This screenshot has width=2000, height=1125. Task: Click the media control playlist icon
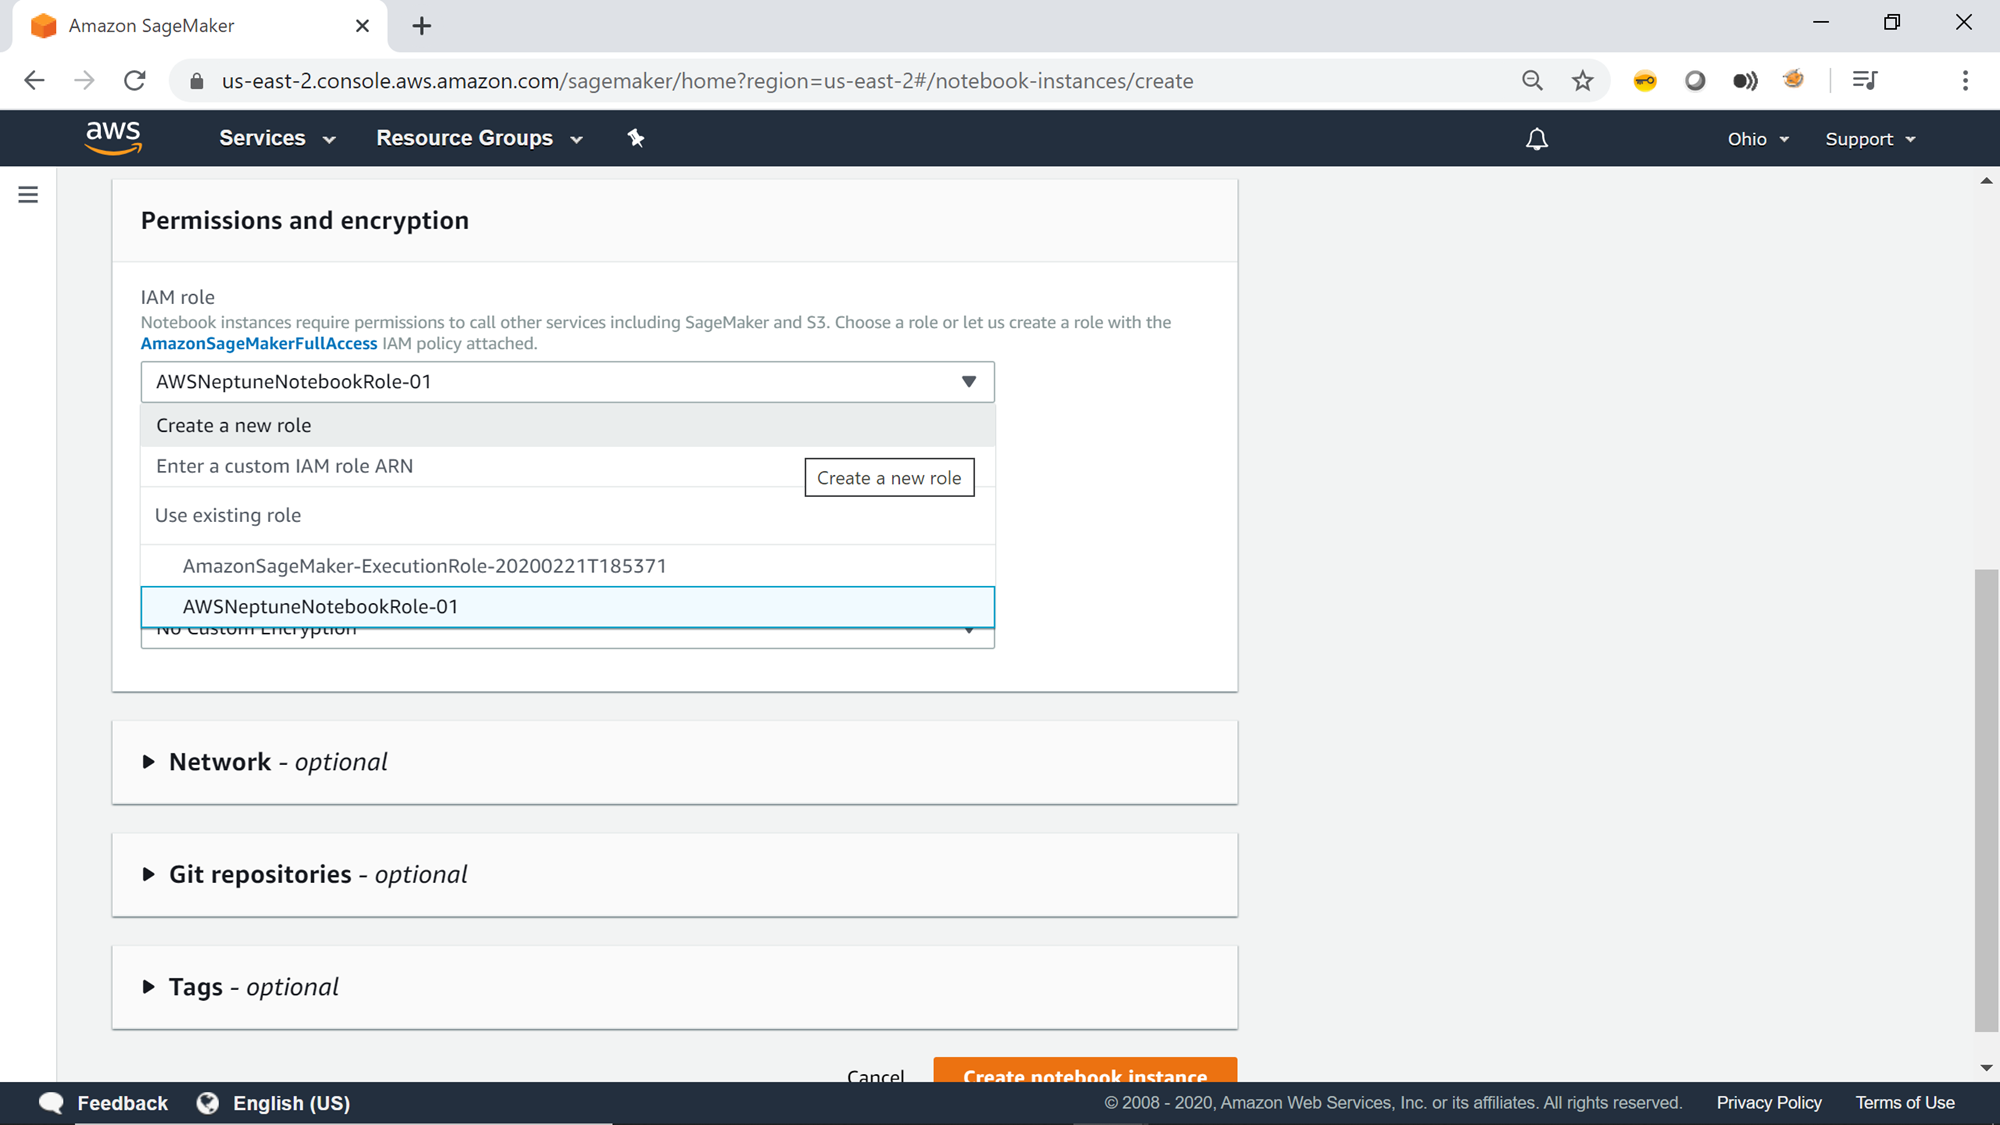(1864, 81)
